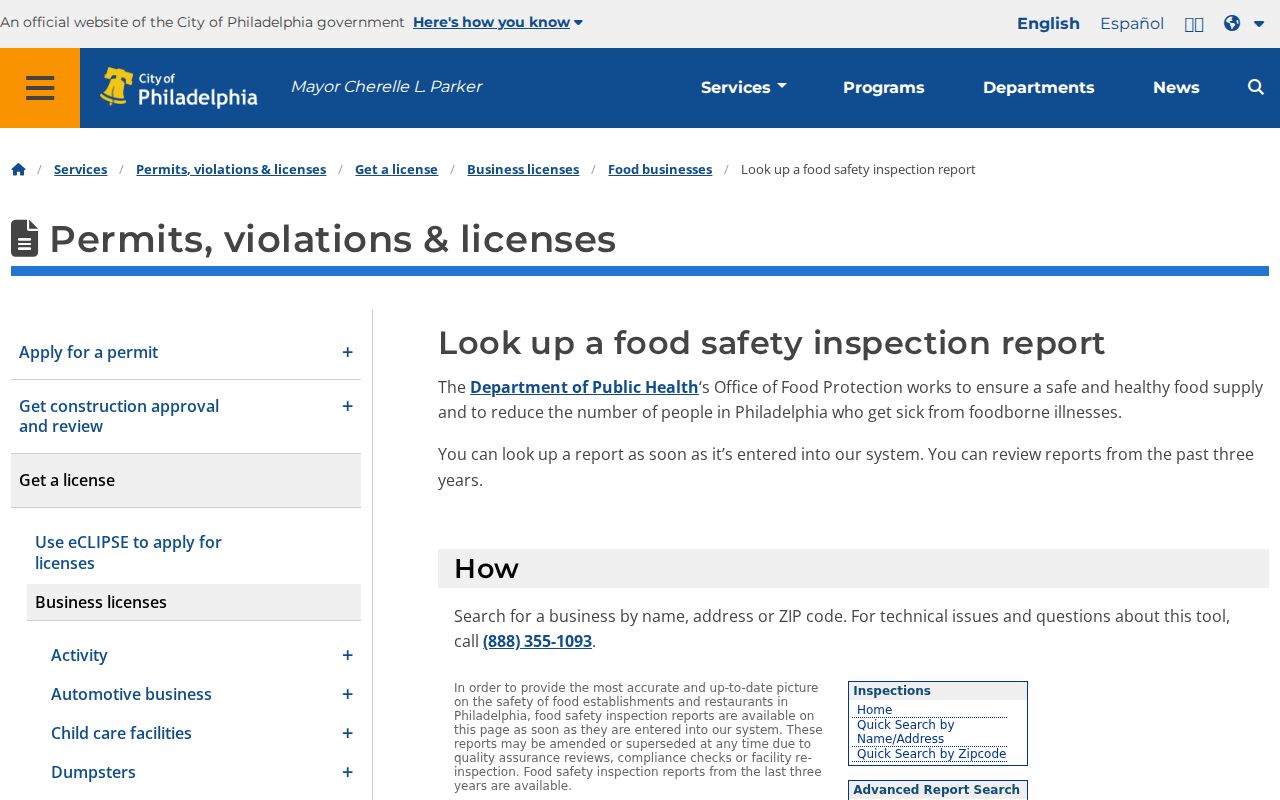Image resolution: width=1280 pixels, height=800 pixels.
Task: Open the Programs menu item
Action: 883,87
